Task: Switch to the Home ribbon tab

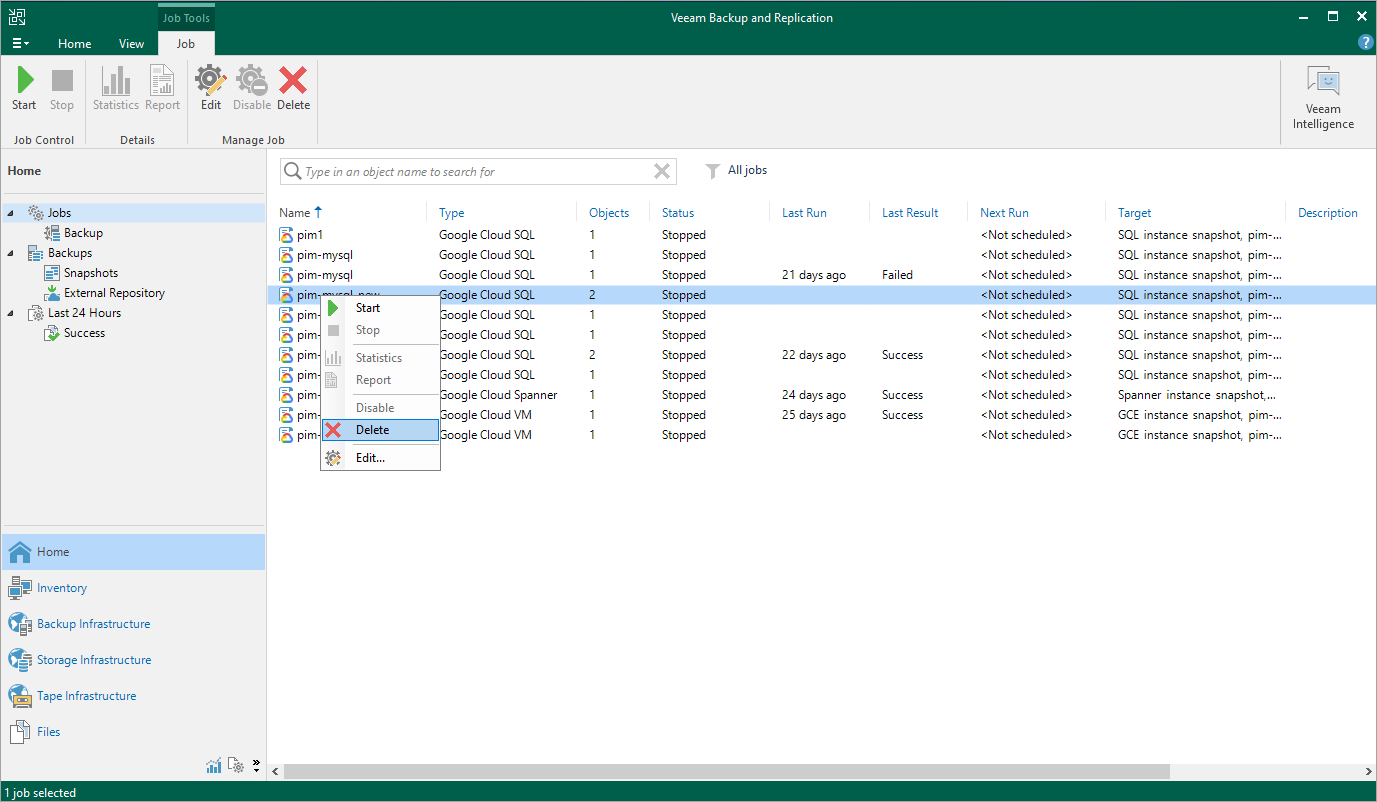Action: click(x=75, y=43)
